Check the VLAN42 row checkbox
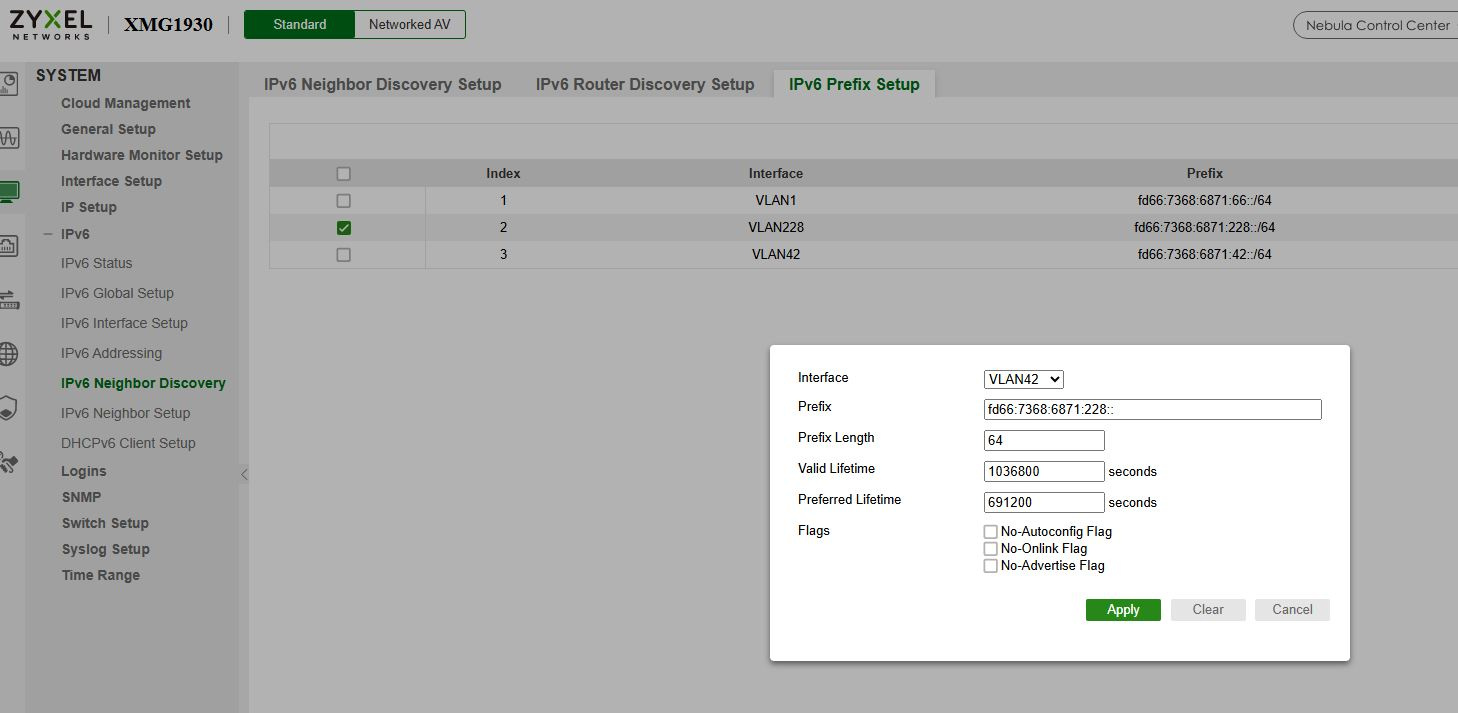Viewport: 1458px width, 713px height. coord(343,255)
